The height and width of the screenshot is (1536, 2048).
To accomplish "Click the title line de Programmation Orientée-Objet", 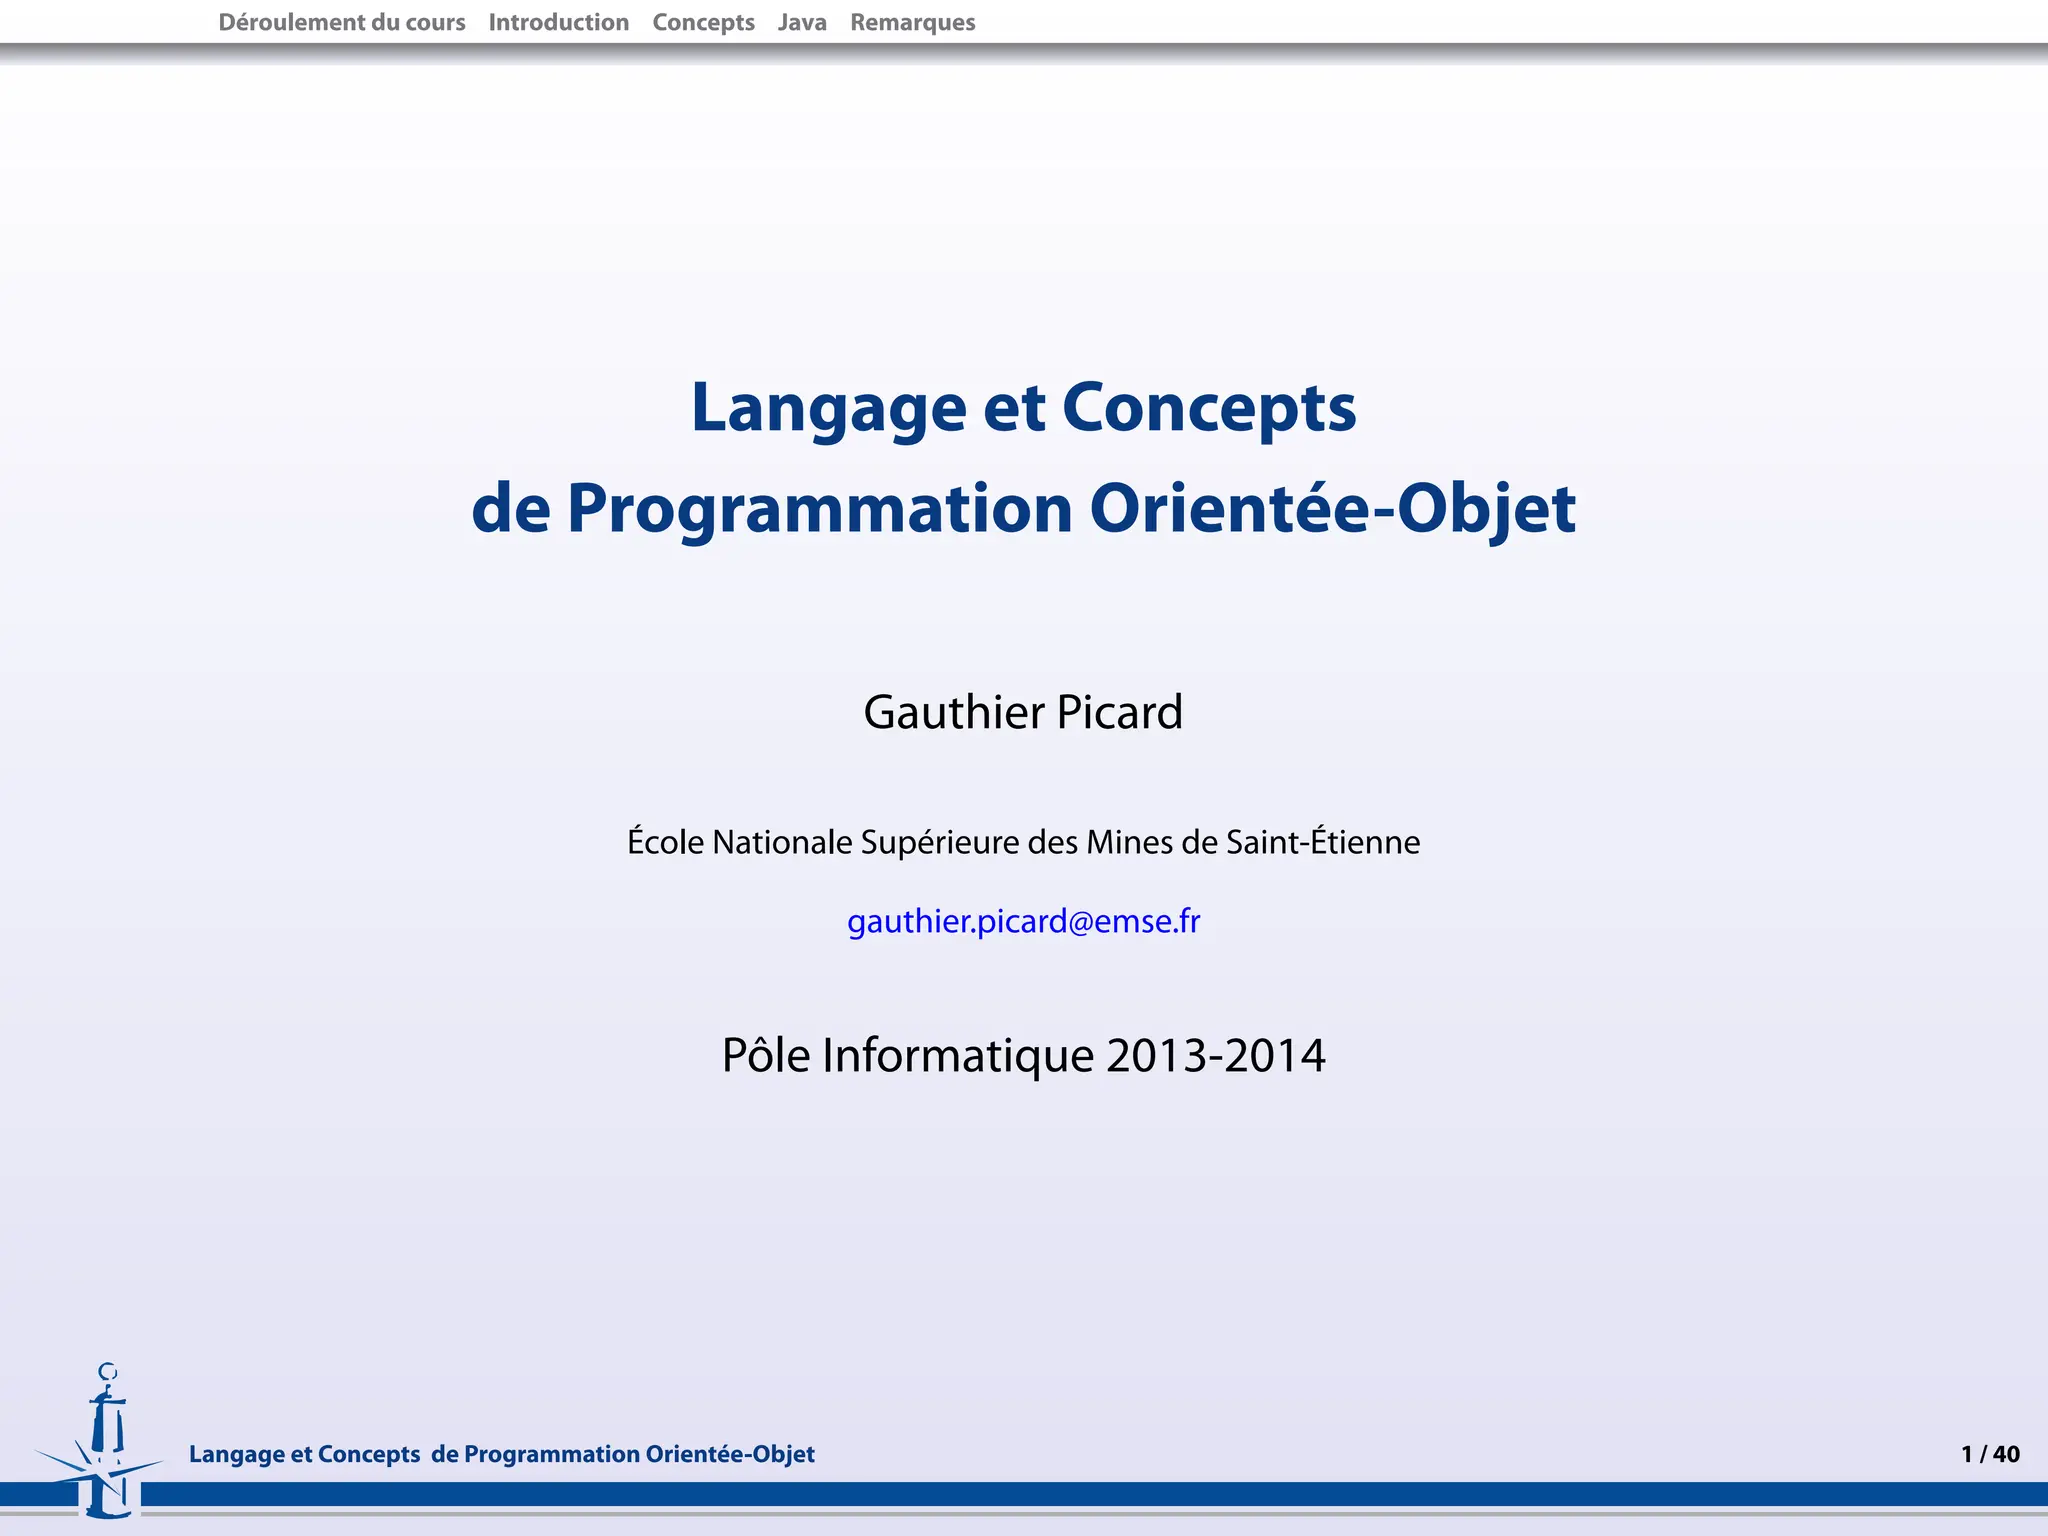I will click(1023, 509).
